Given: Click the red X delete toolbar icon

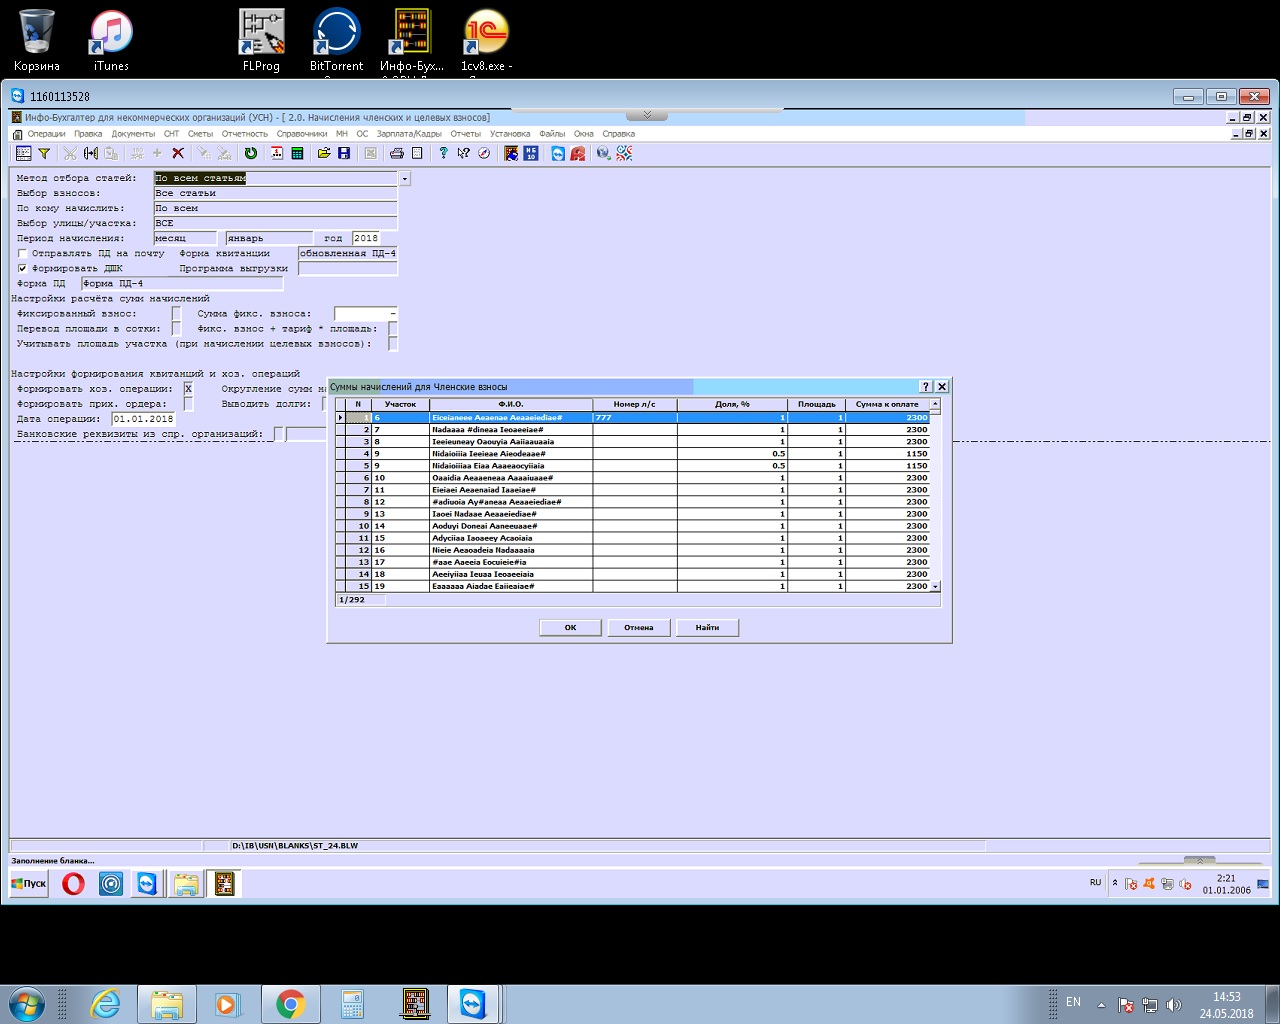Looking at the screenshot, I should (178, 153).
